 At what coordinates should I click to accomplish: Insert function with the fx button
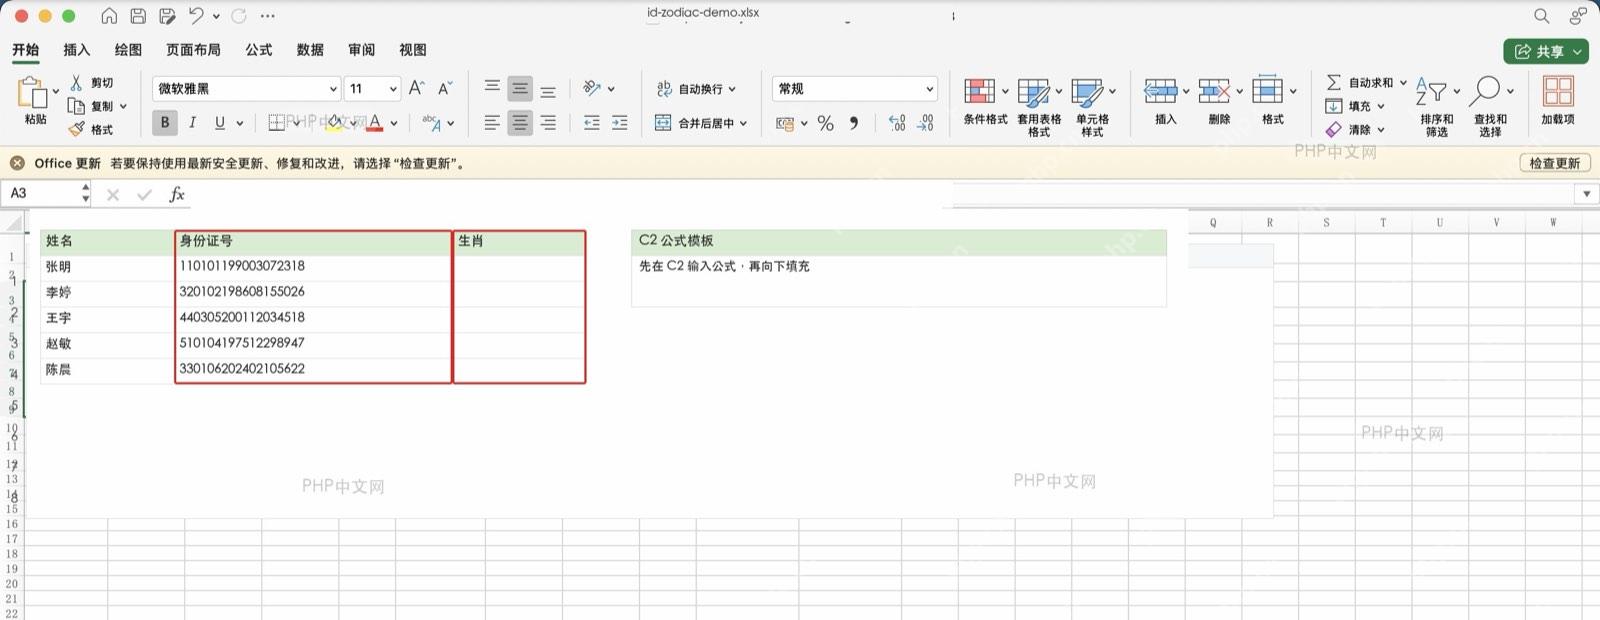click(177, 194)
